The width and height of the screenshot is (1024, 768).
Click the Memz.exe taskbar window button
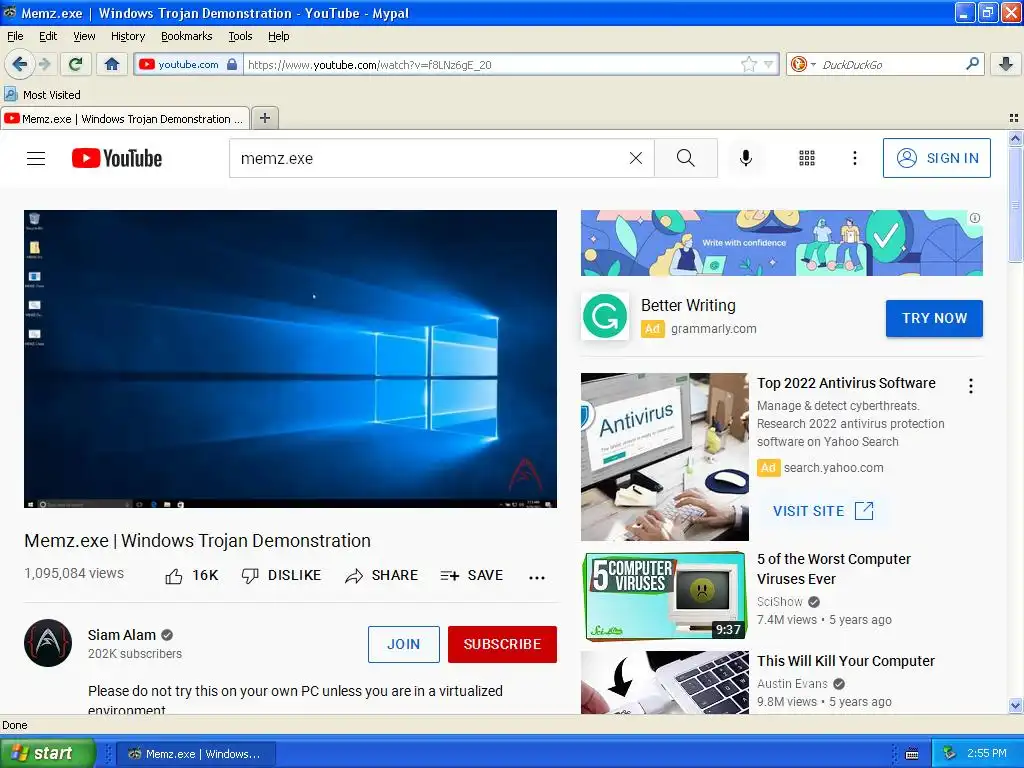(x=196, y=754)
